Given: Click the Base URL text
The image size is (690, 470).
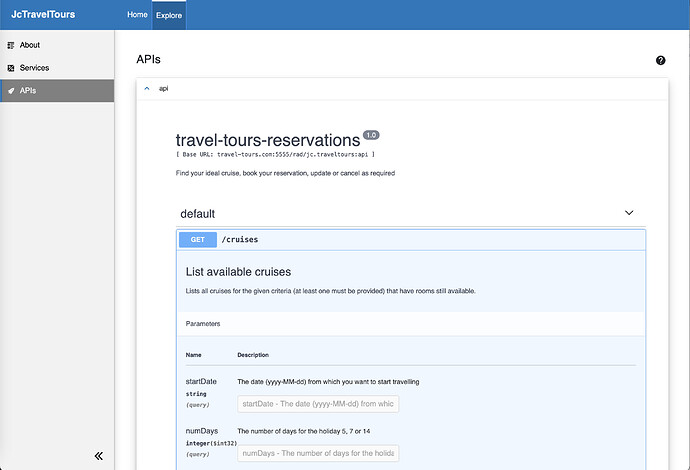Looking at the screenshot, I should click(275, 154).
